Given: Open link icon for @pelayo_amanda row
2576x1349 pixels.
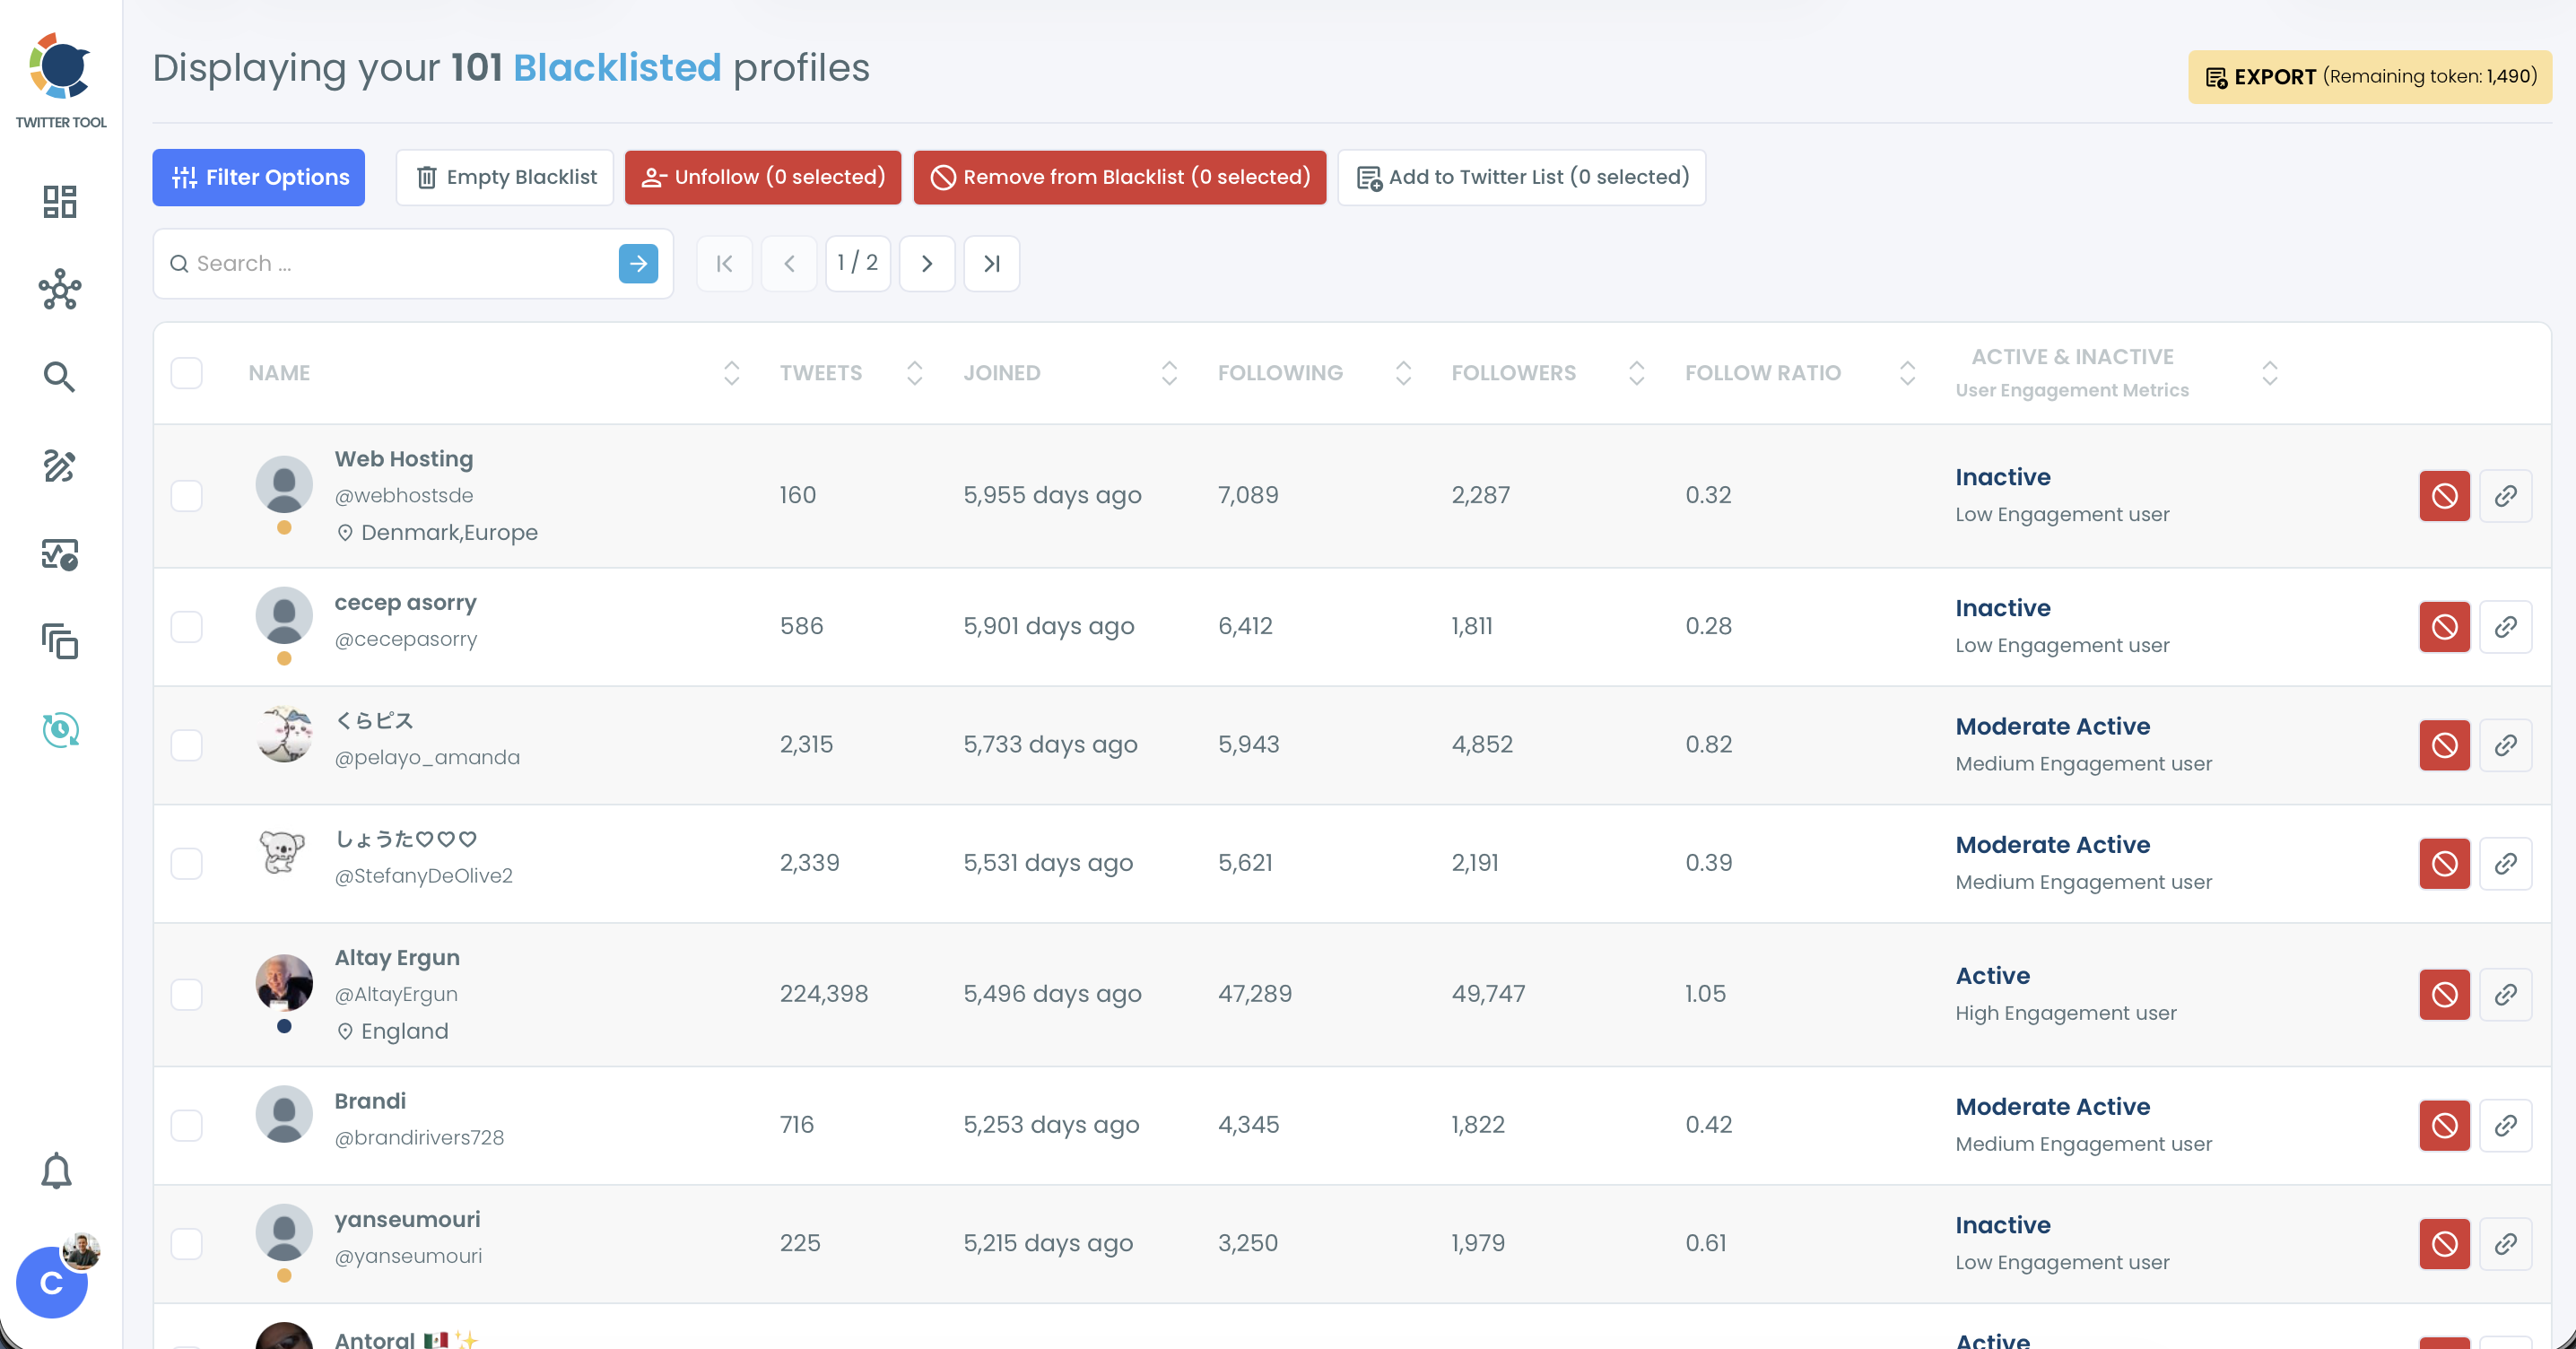Looking at the screenshot, I should 2505,745.
